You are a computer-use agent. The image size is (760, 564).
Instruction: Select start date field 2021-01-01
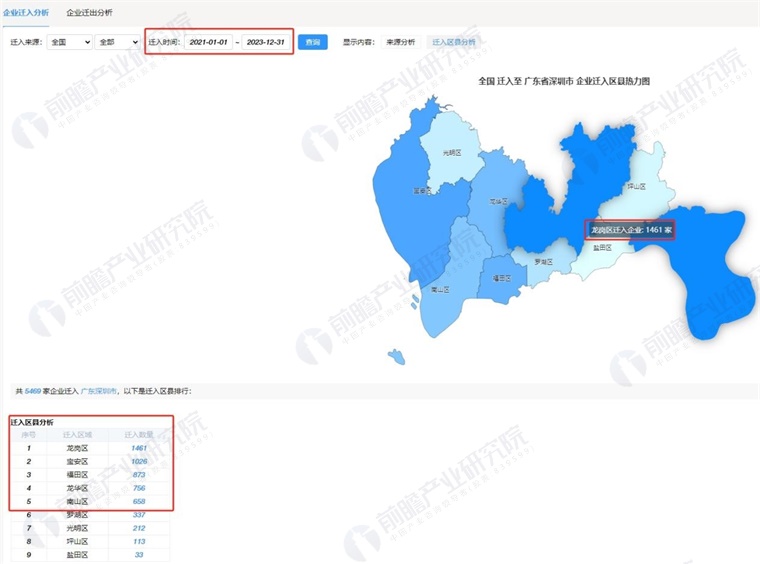[208, 42]
